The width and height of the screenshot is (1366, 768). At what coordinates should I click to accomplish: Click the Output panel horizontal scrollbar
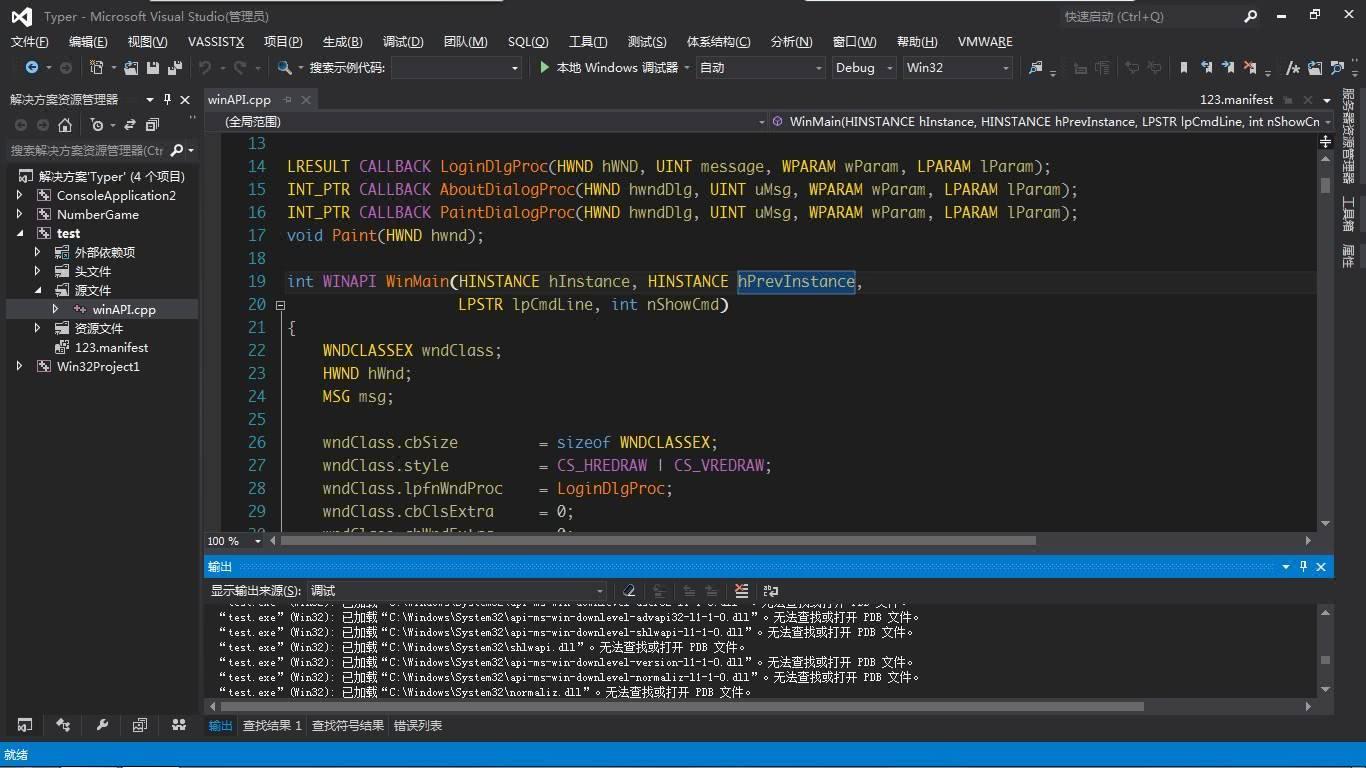(682, 706)
